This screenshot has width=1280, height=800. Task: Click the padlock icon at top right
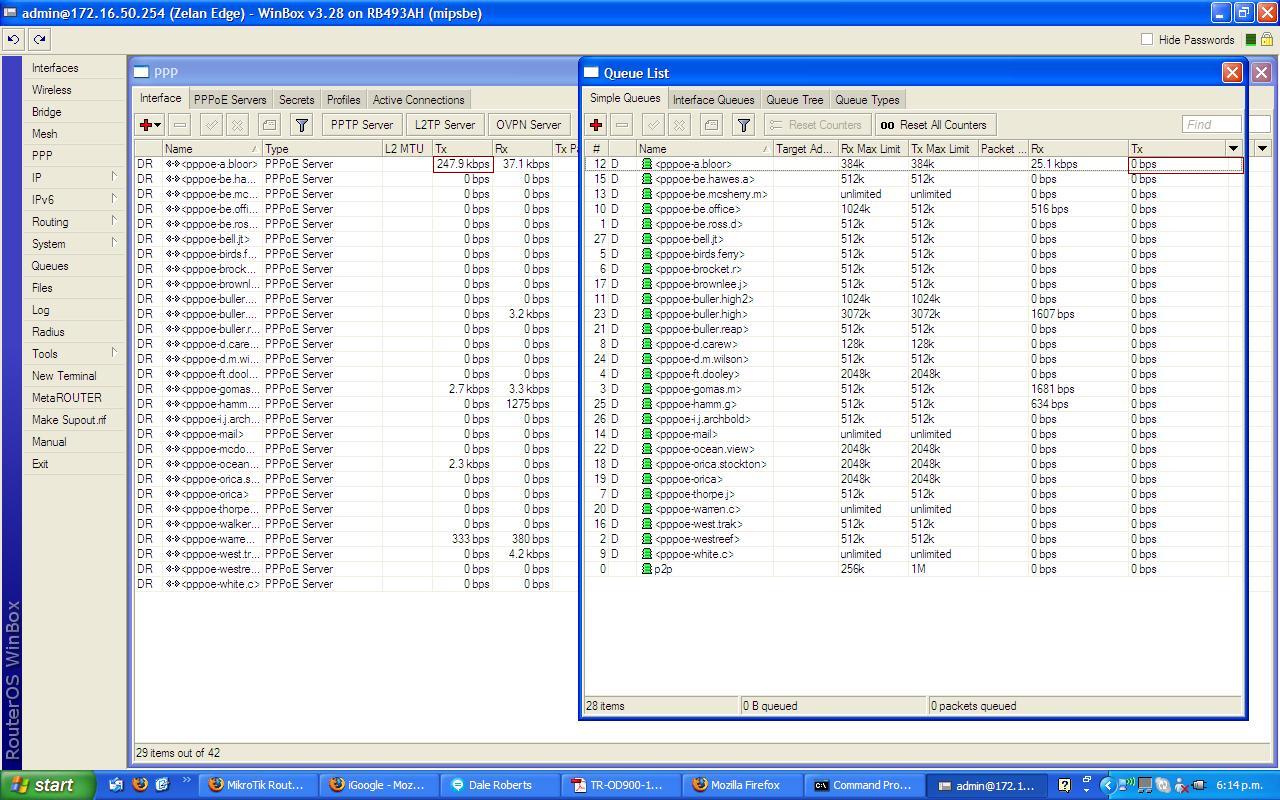point(1267,39)
